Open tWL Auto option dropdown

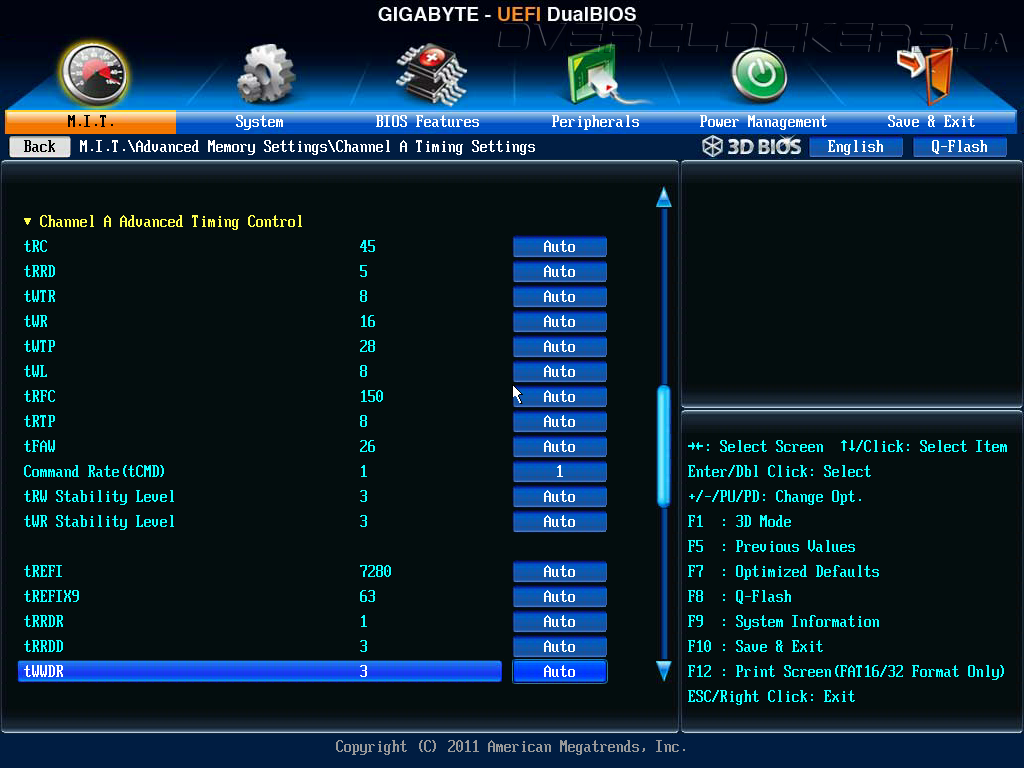560,372
